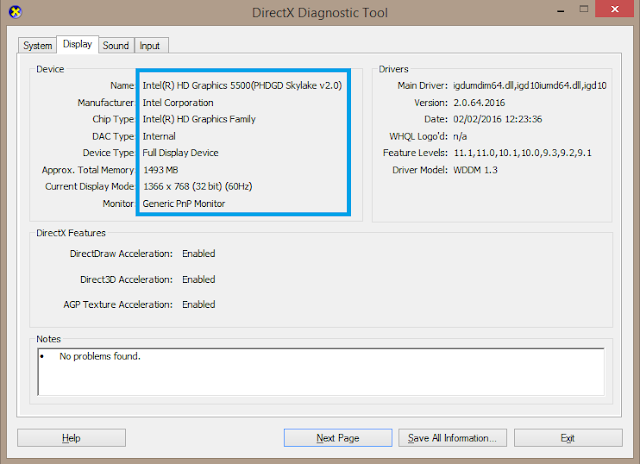
Task: Click driver version 2.0.64.2016
Action: click(479, 102)
